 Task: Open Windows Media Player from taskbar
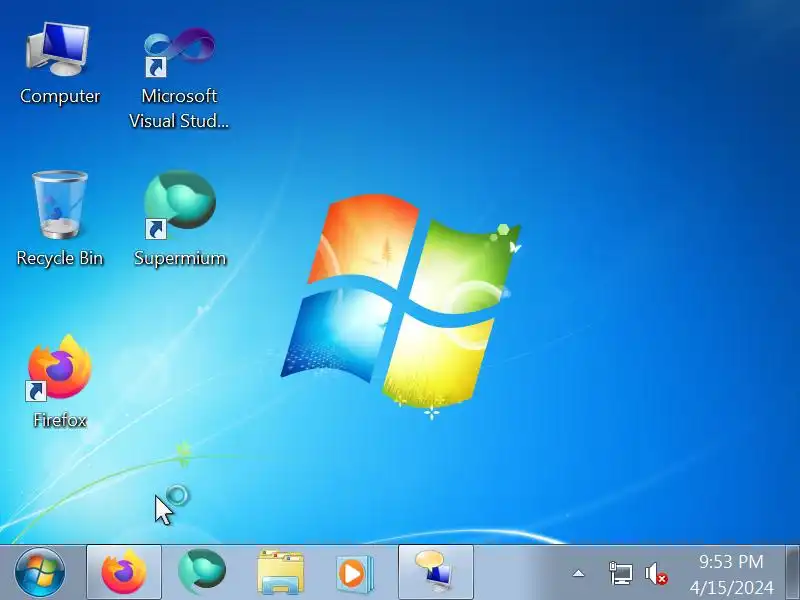(355, 573)
